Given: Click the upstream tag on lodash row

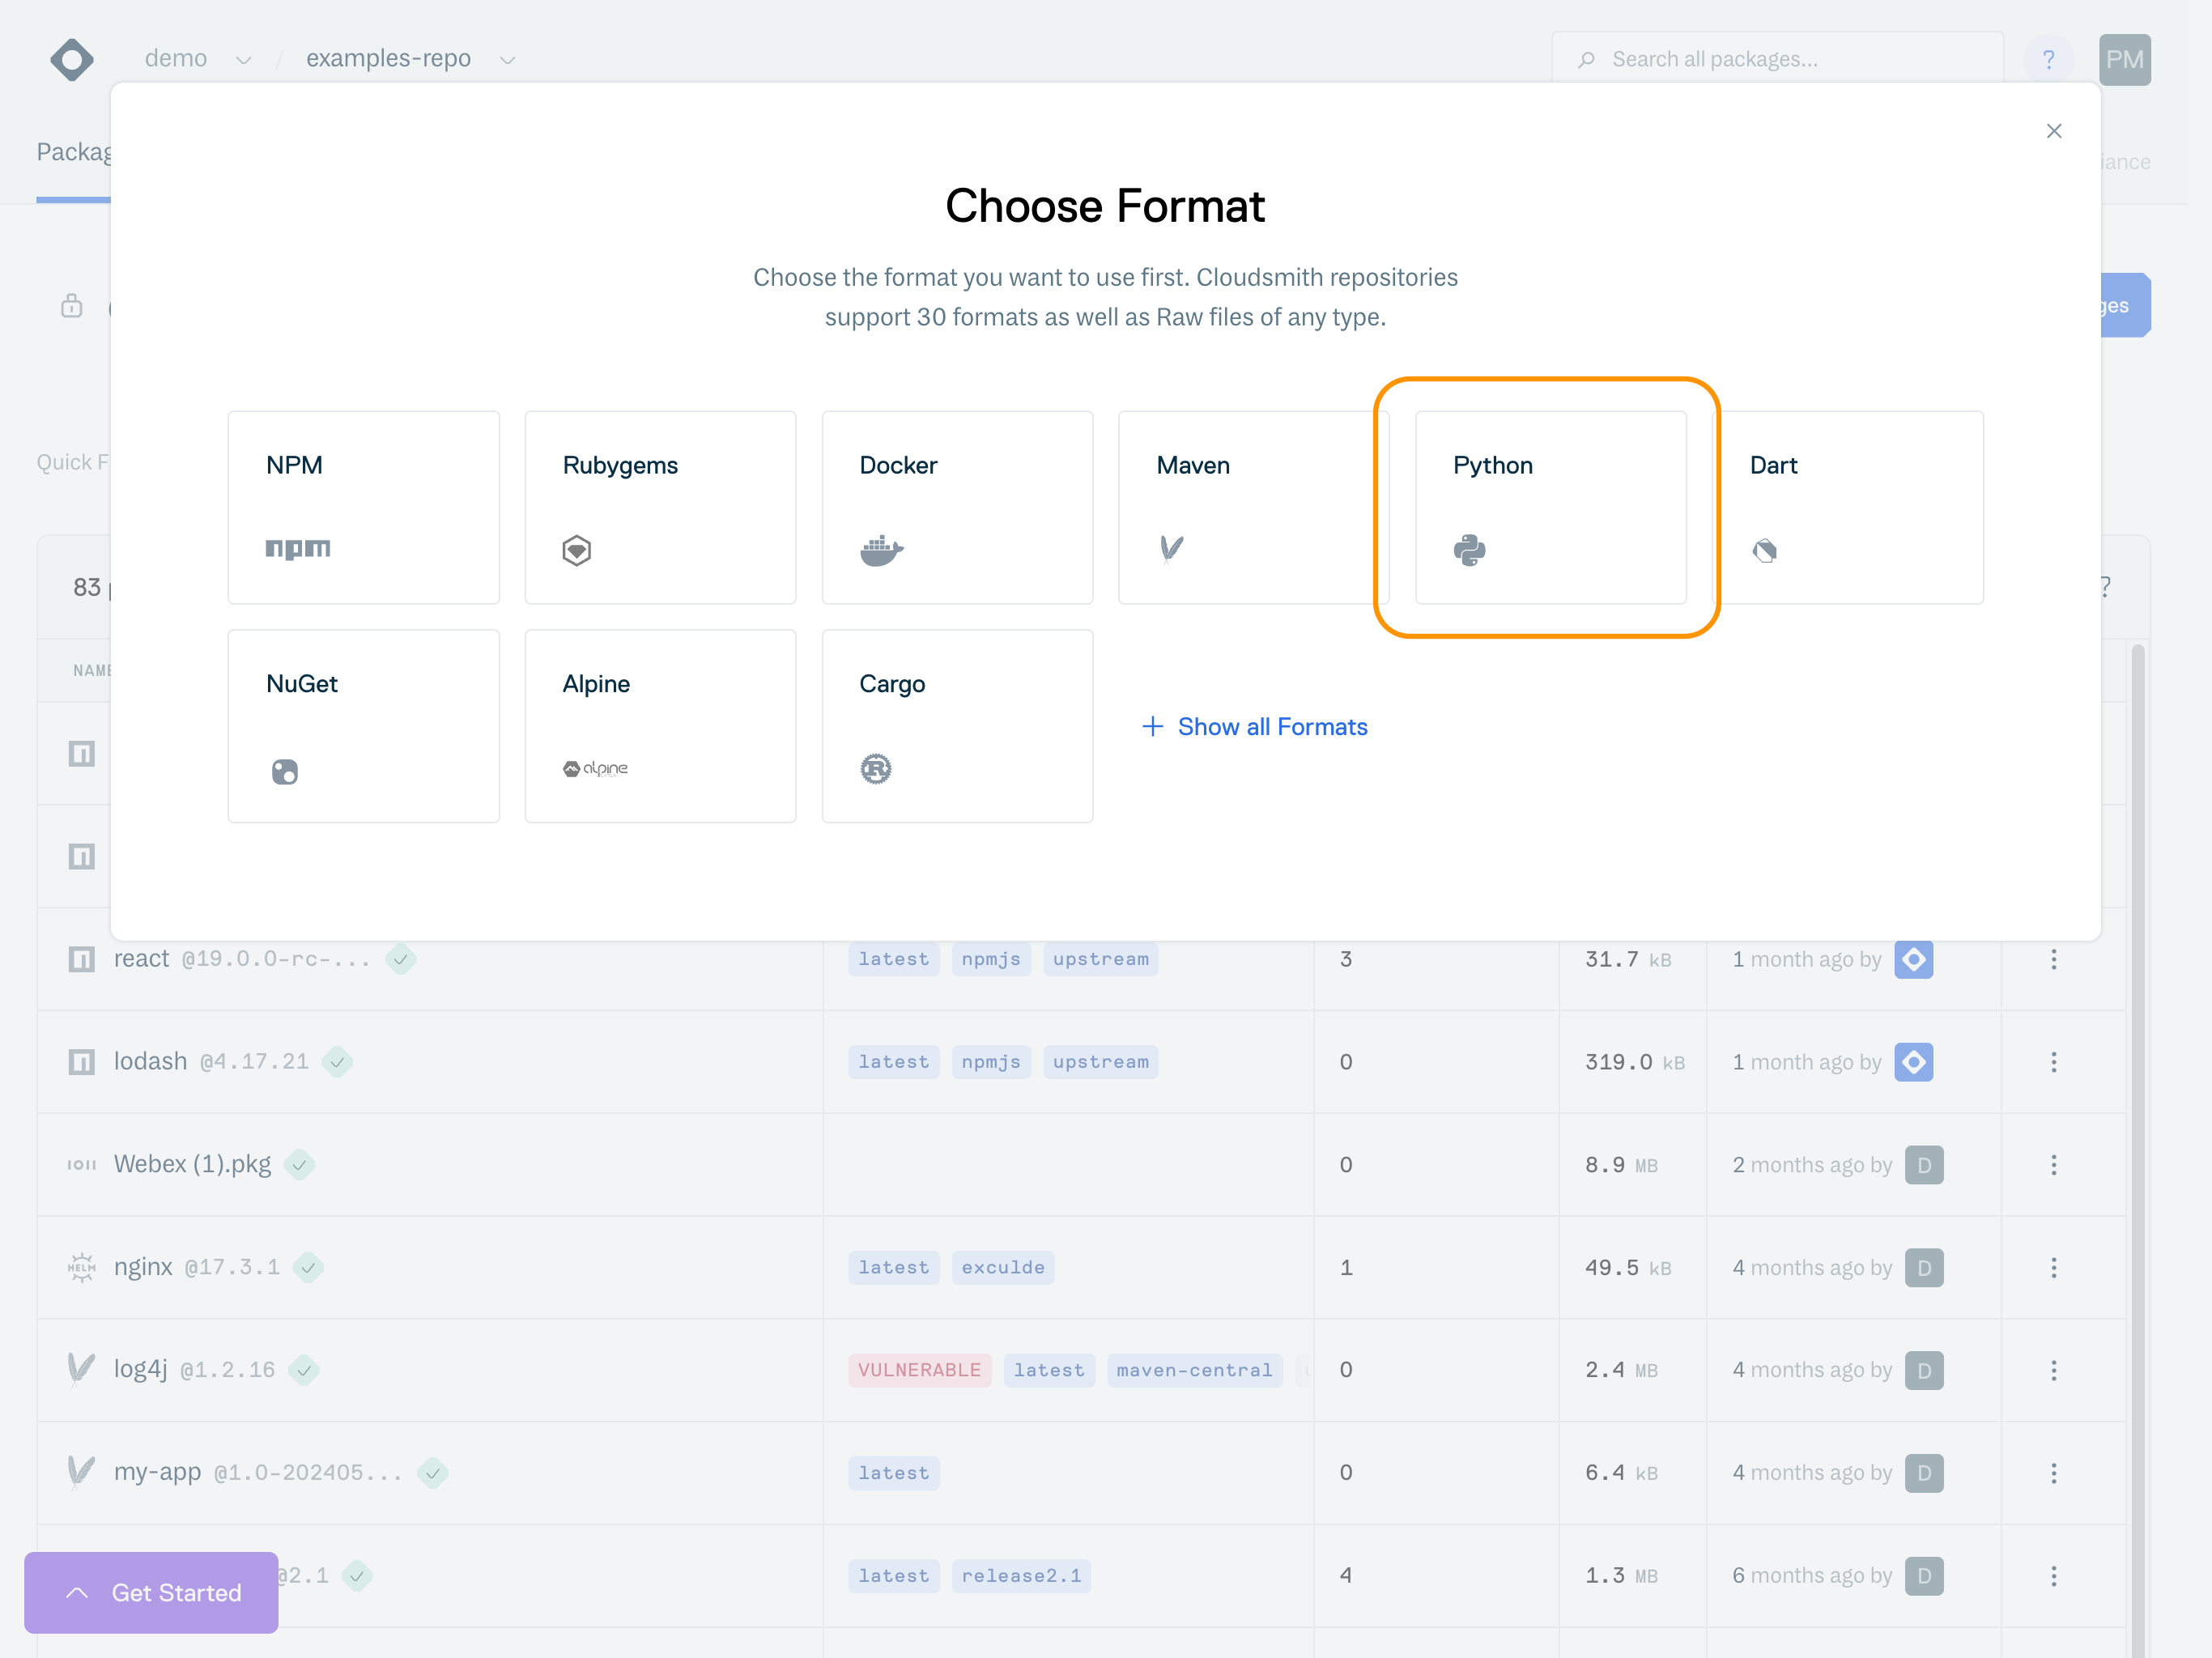Looking at the screenshot, I should click(x=1100, y=1062).
